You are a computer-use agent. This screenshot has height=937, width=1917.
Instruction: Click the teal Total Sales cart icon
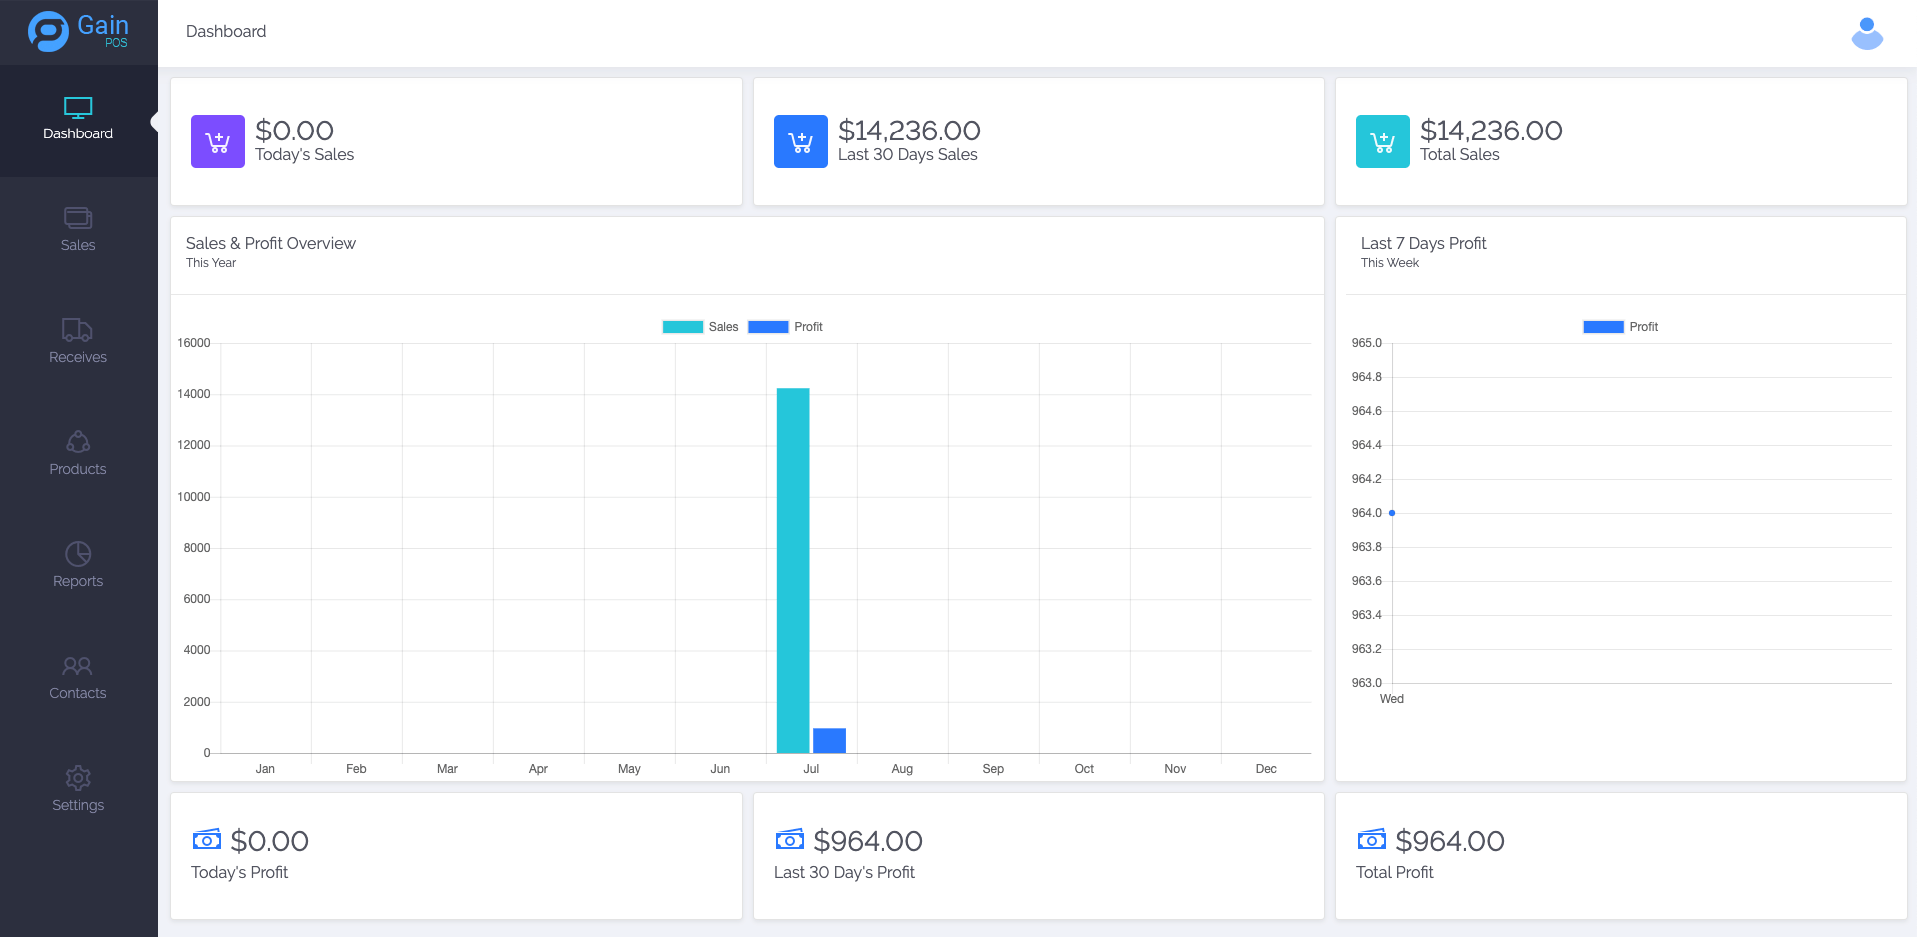point(1383,141)
